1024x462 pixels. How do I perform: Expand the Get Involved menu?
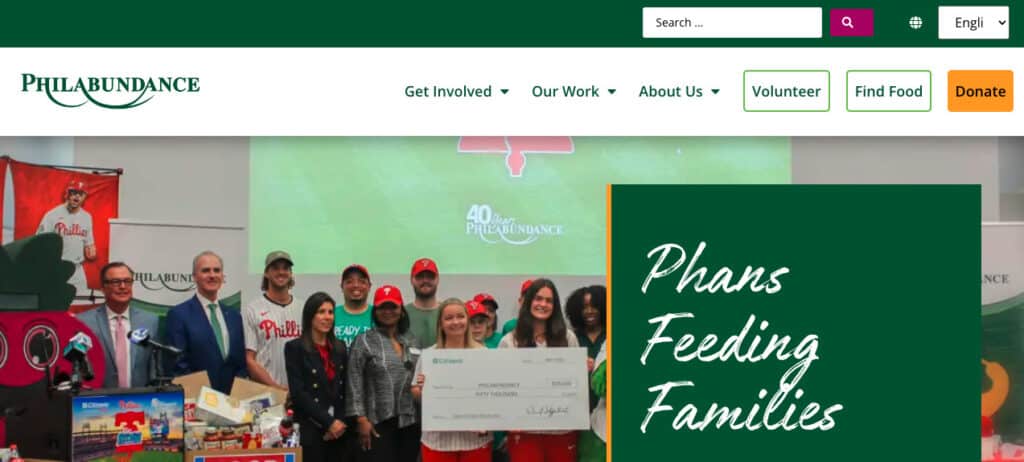(x=456, y=91)
